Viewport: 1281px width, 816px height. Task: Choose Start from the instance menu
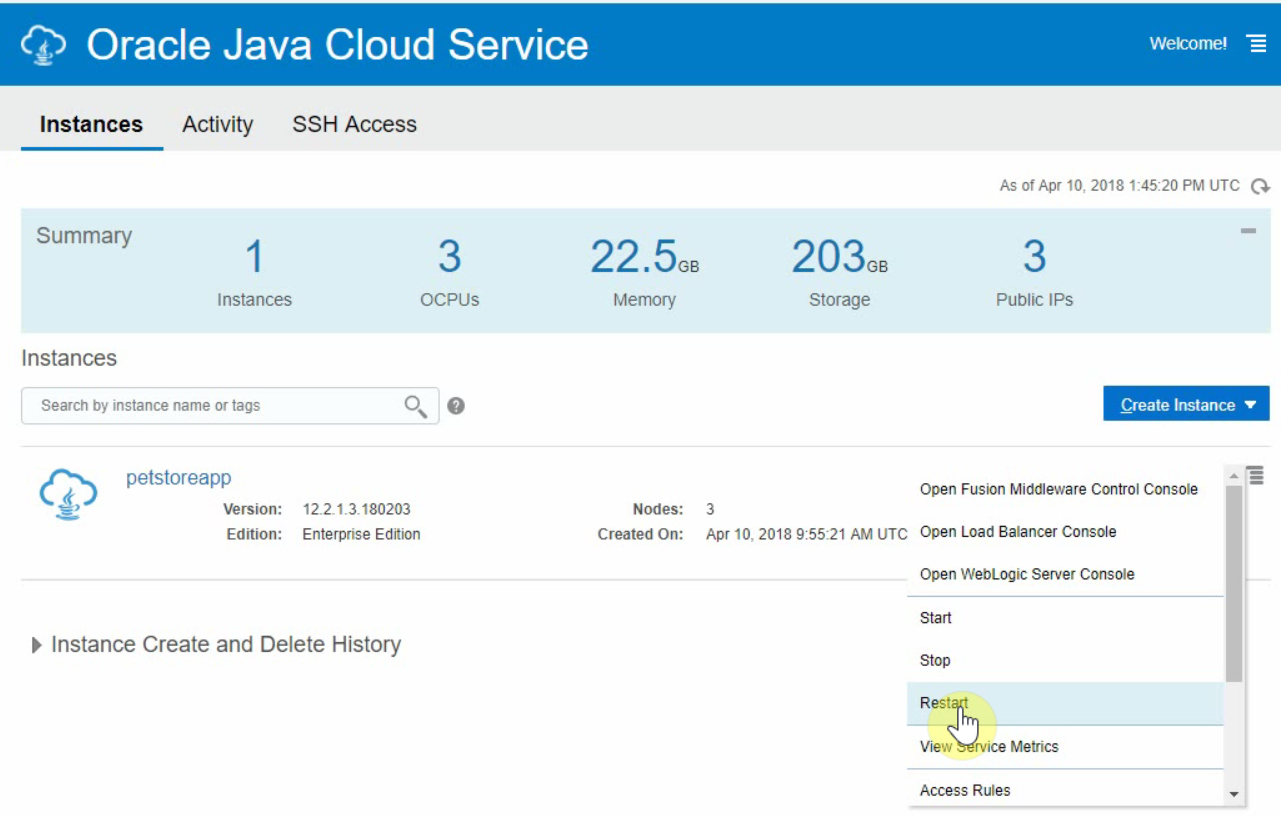point(1065,618)
